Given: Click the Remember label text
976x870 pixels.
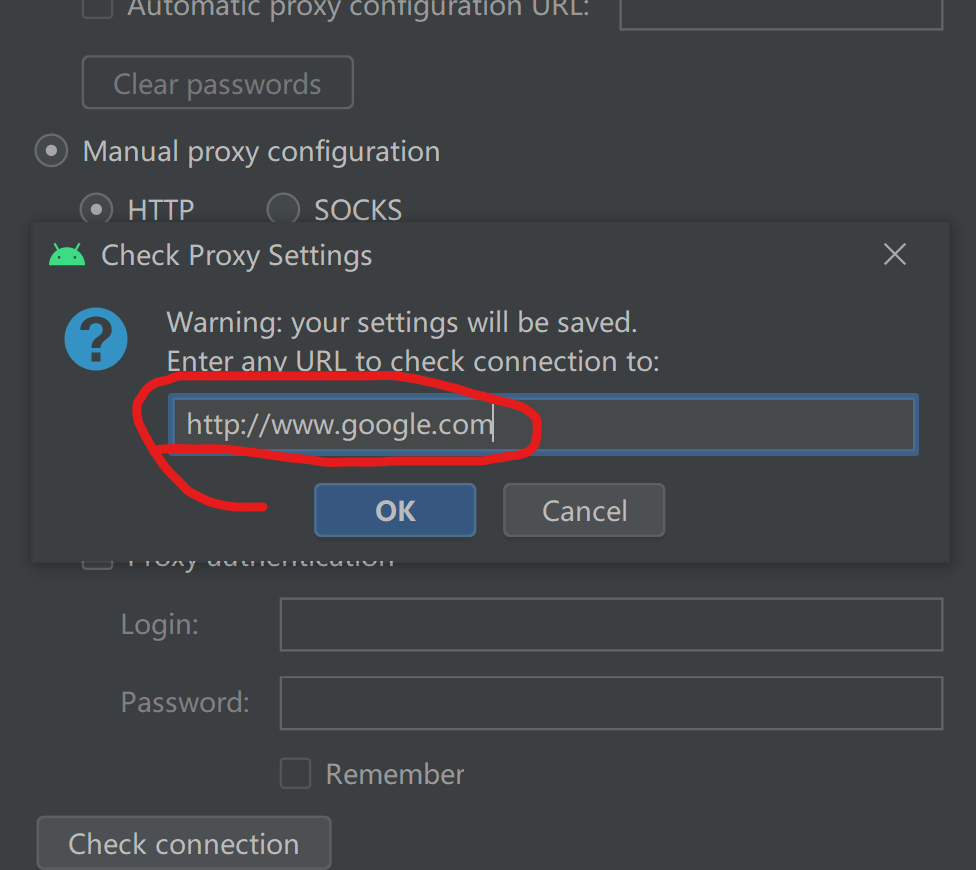Looking at the screenshot, I should (x=395, y=774).
